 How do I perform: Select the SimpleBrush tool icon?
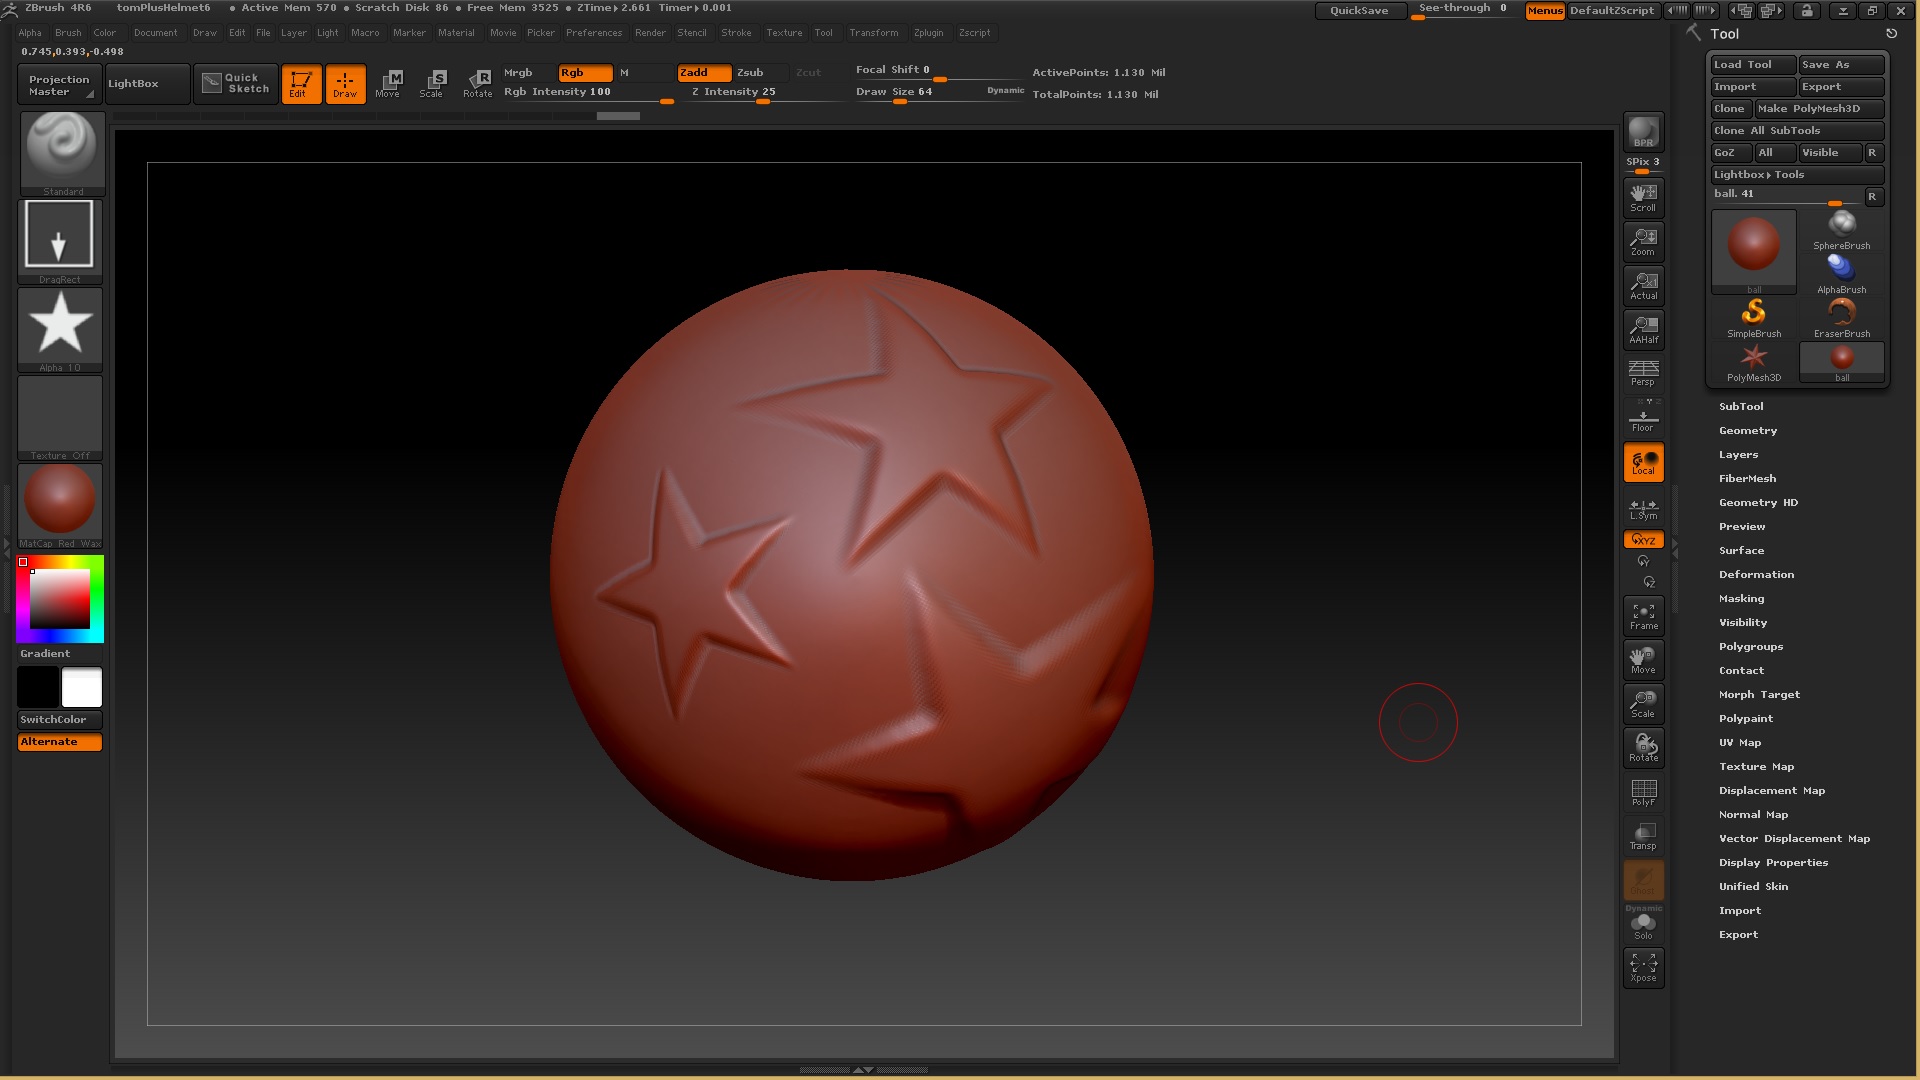tap(1753, 318)
